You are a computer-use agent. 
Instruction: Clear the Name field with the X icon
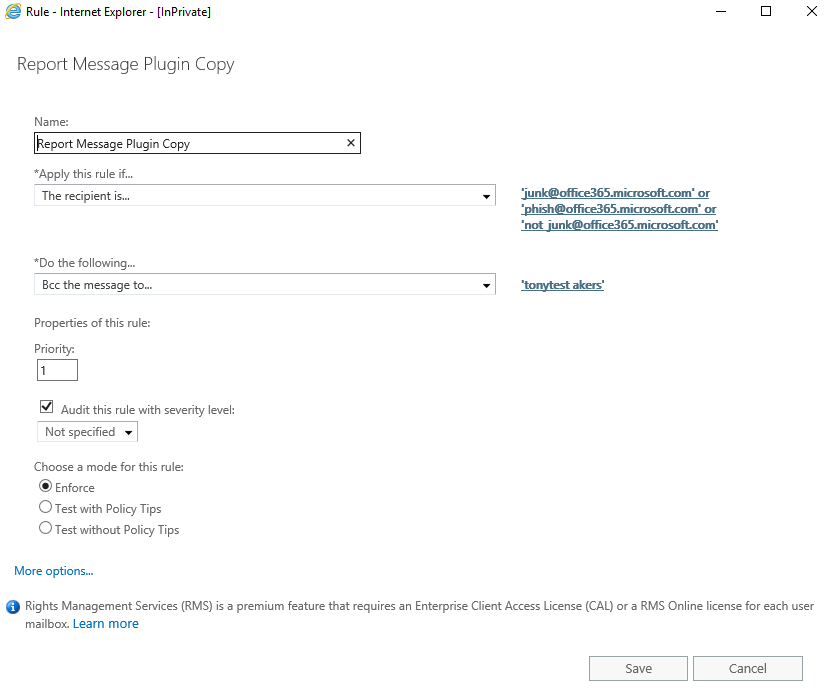[351, 143]
